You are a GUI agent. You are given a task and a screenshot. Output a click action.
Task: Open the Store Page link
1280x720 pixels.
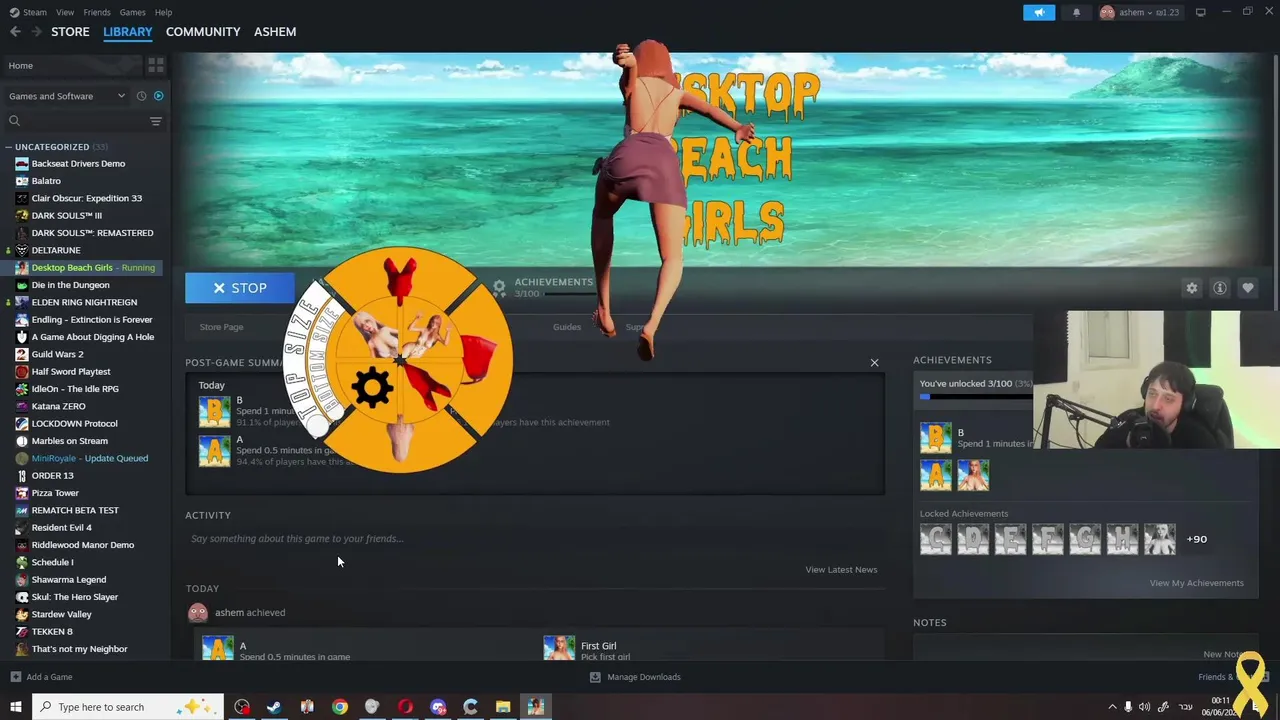point(221,327)
